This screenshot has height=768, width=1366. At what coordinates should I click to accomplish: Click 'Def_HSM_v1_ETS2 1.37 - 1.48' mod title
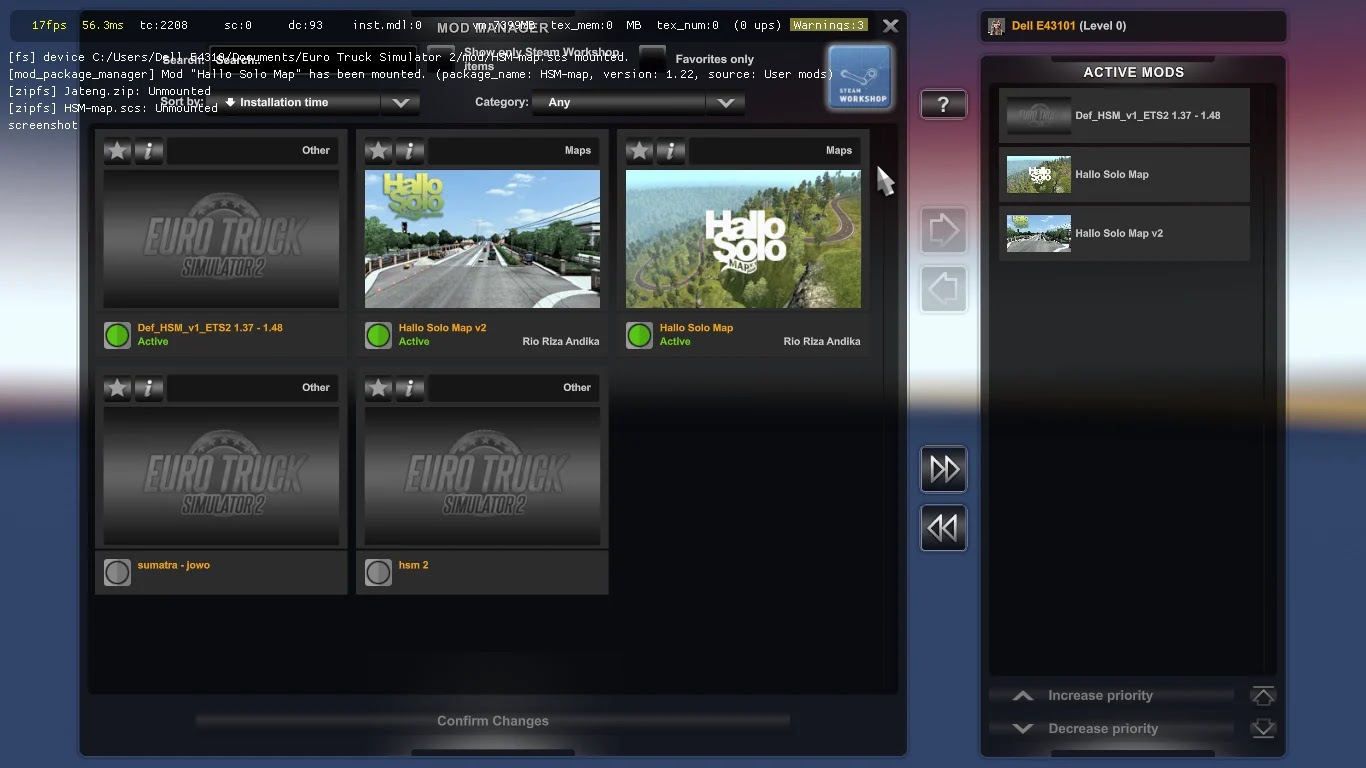coord(210,328)
